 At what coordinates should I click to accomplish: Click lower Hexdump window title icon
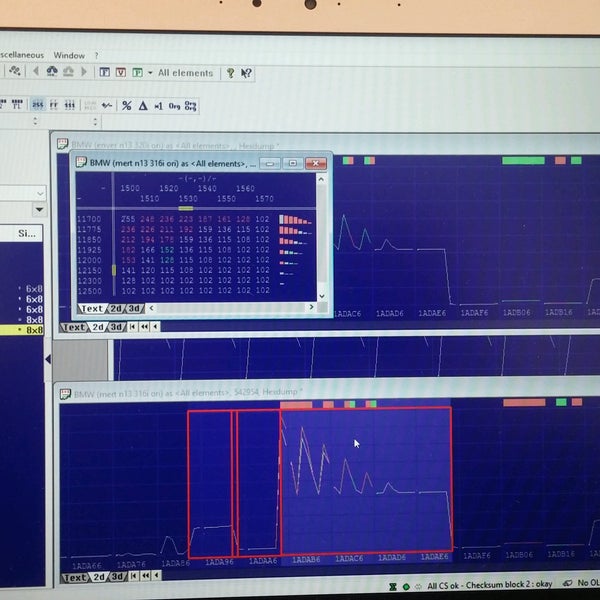(x=65, y=394)
